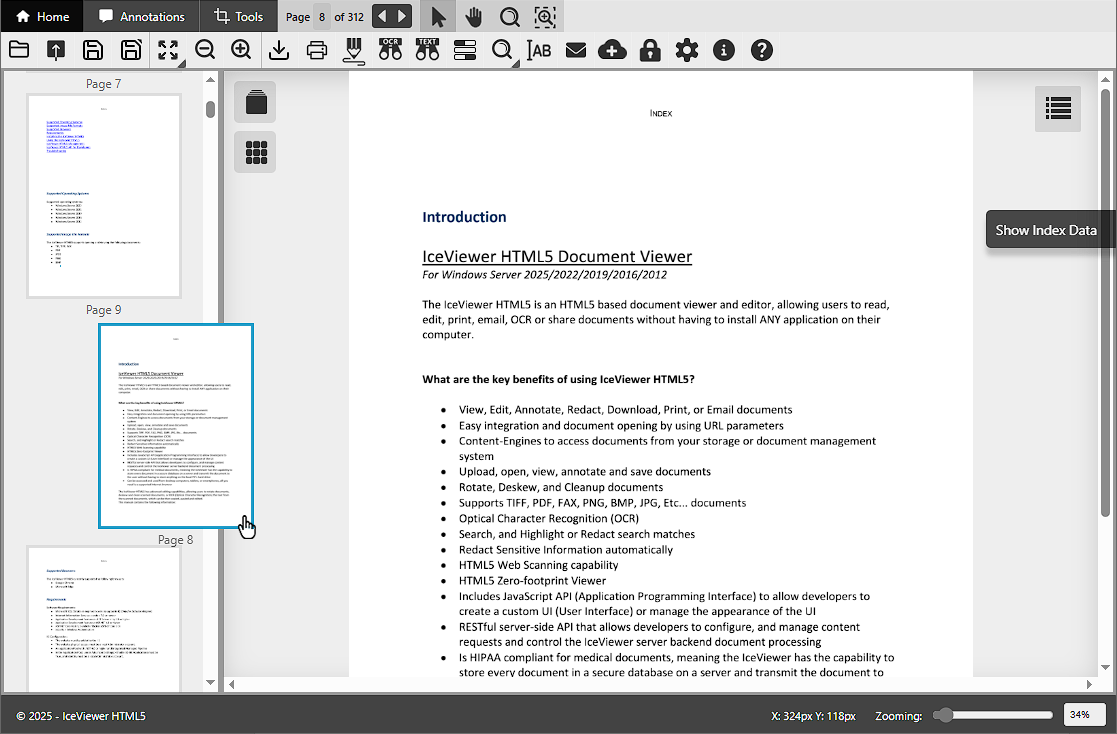This screenshot has width=1117, height=734.
Task: Click the grid thumbnails view icon
Action: [256, 152]
